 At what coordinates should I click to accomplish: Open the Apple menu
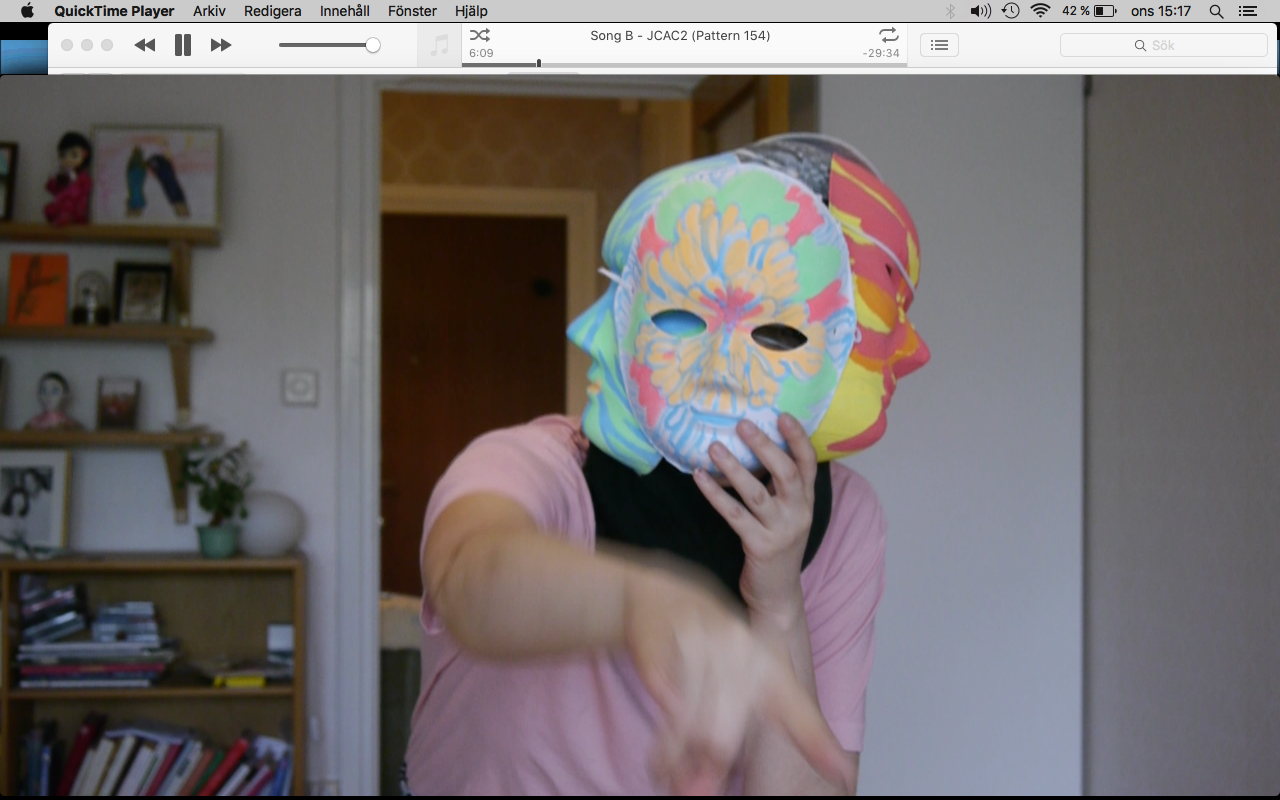click(x=27, y=11)
